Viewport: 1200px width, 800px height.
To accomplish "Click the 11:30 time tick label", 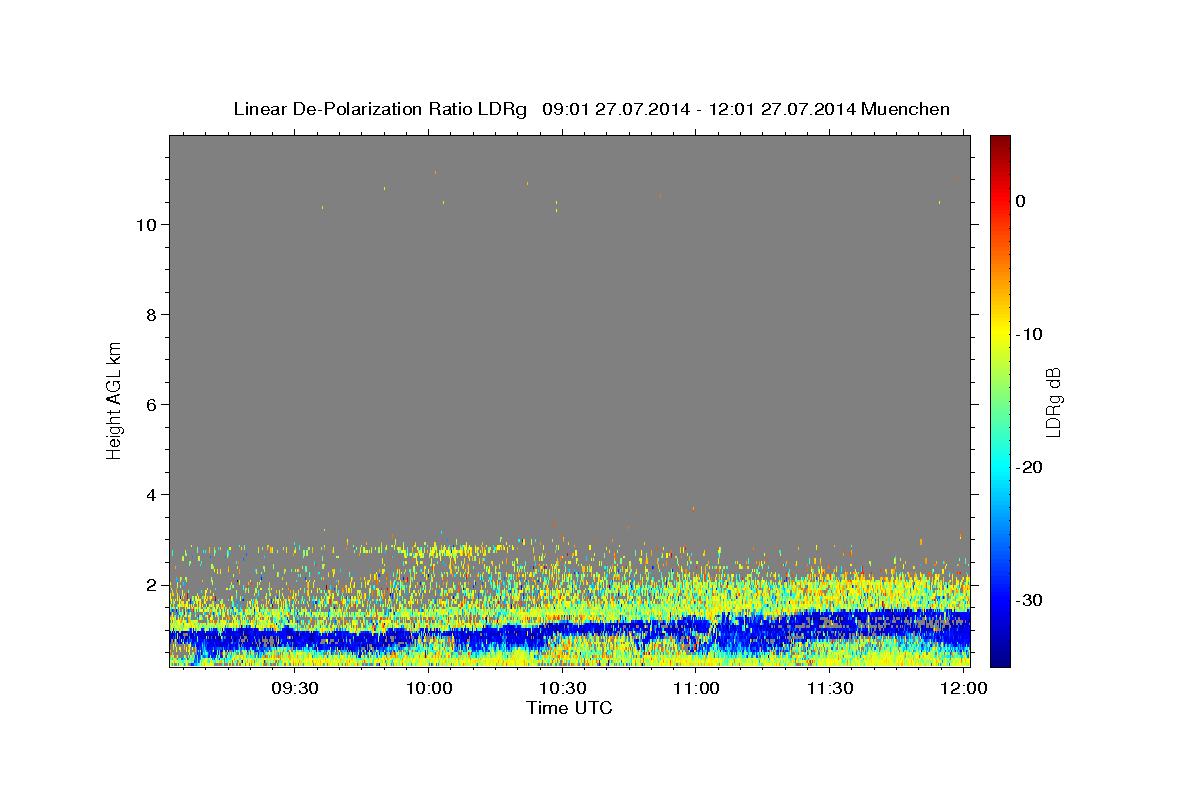I will [x=830, y=688].
